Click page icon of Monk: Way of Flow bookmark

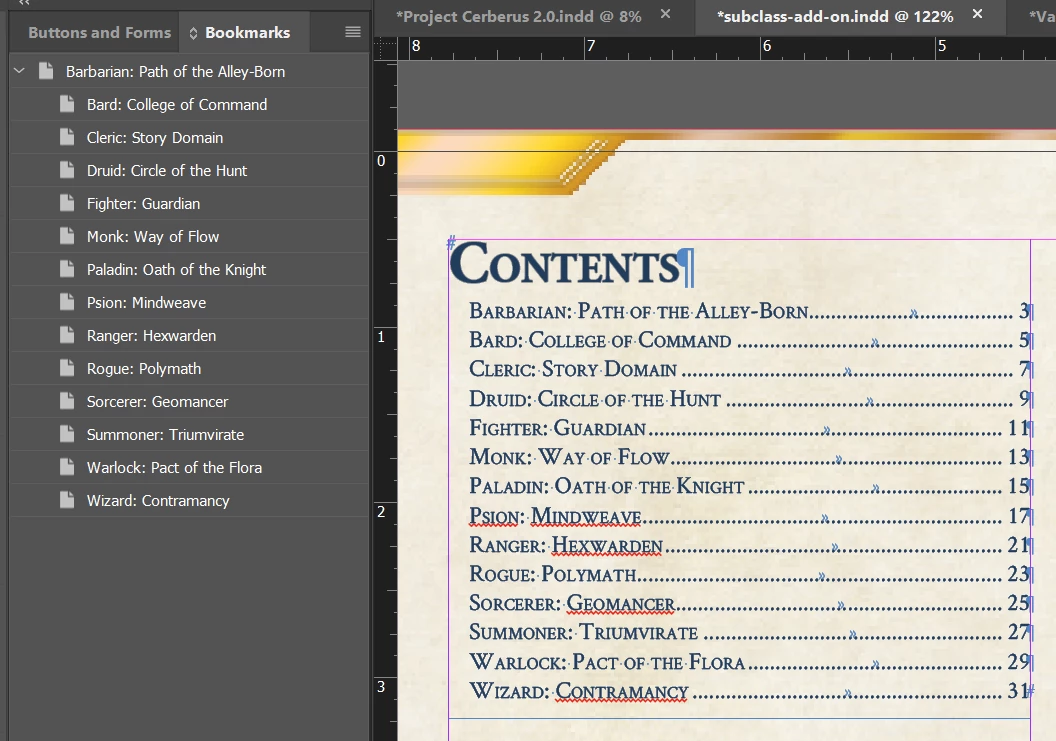[67, 236]
